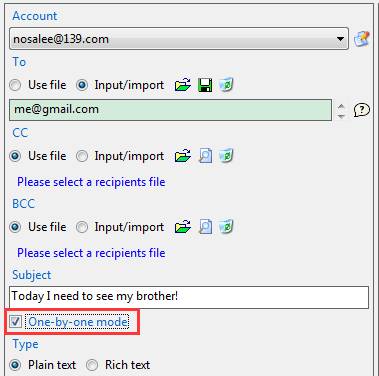
Task: Open folder icon in the CC row
Action: pos(183,156)
